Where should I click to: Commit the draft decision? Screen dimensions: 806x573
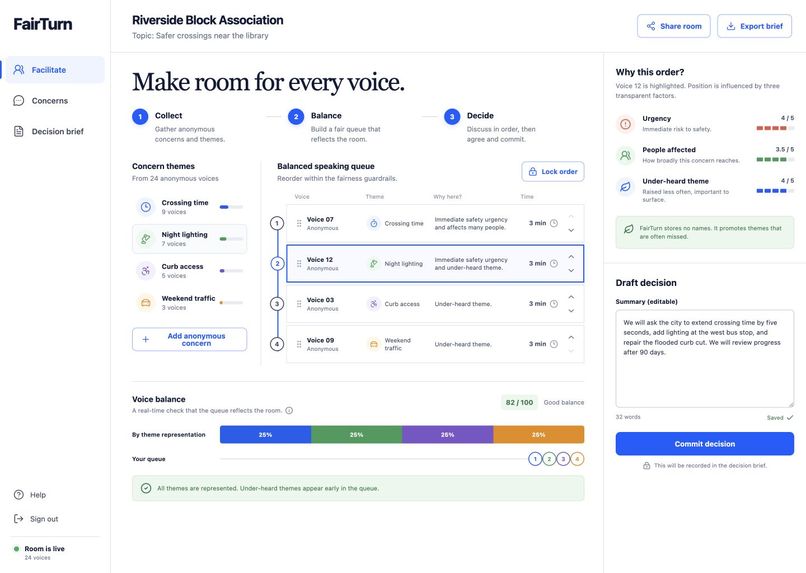(705, 443)
